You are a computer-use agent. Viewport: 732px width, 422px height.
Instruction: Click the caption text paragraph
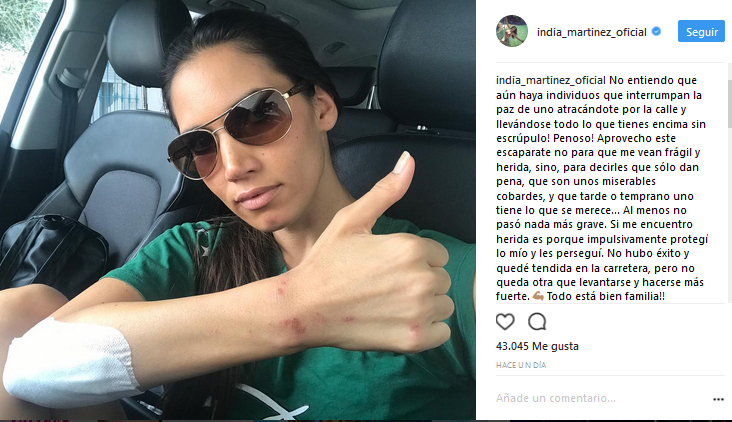click(x=602, y=188)
